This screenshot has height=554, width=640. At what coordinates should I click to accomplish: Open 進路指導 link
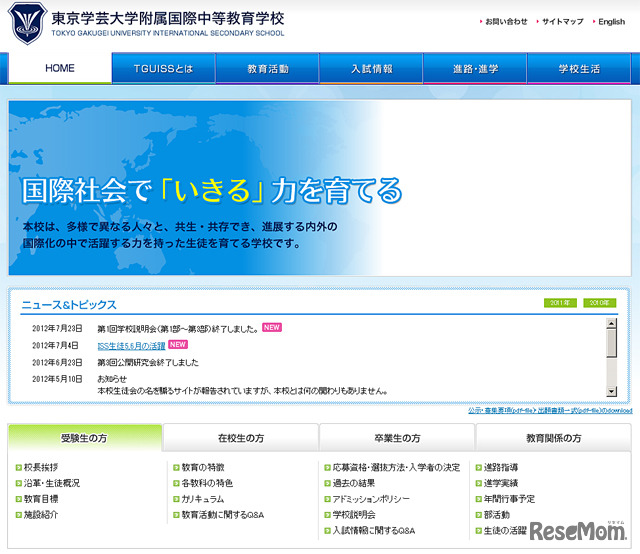[x=501, y=467]
